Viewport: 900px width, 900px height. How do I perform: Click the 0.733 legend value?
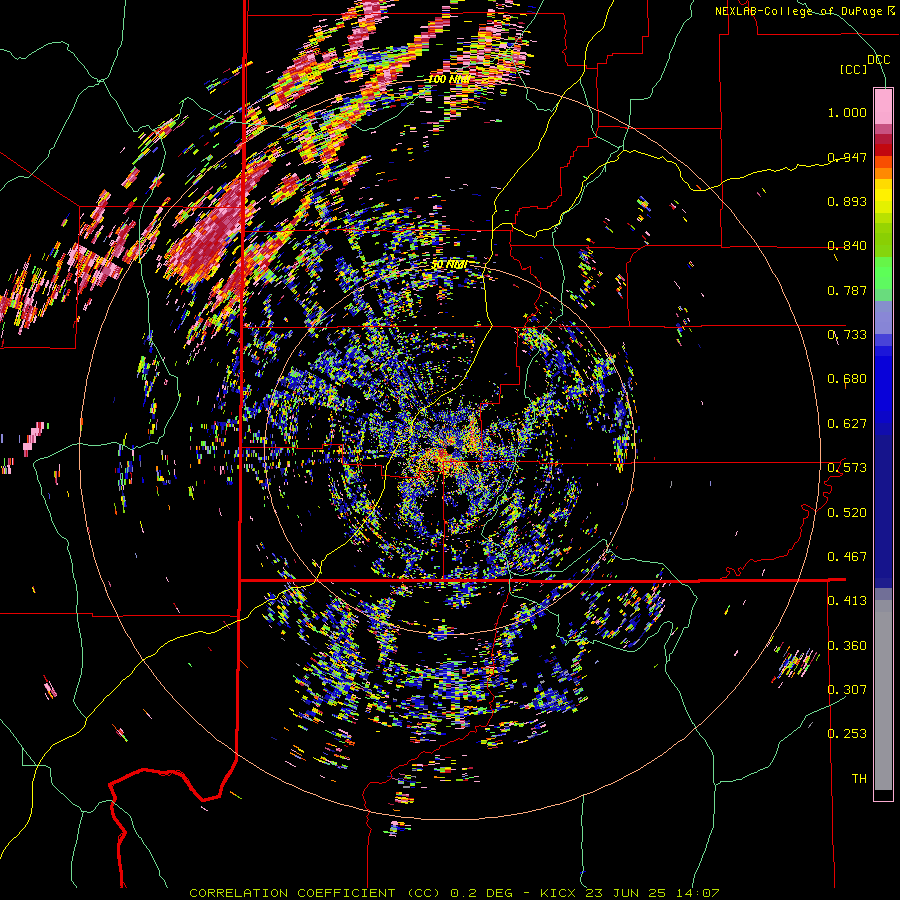click(x=847, y=335)
